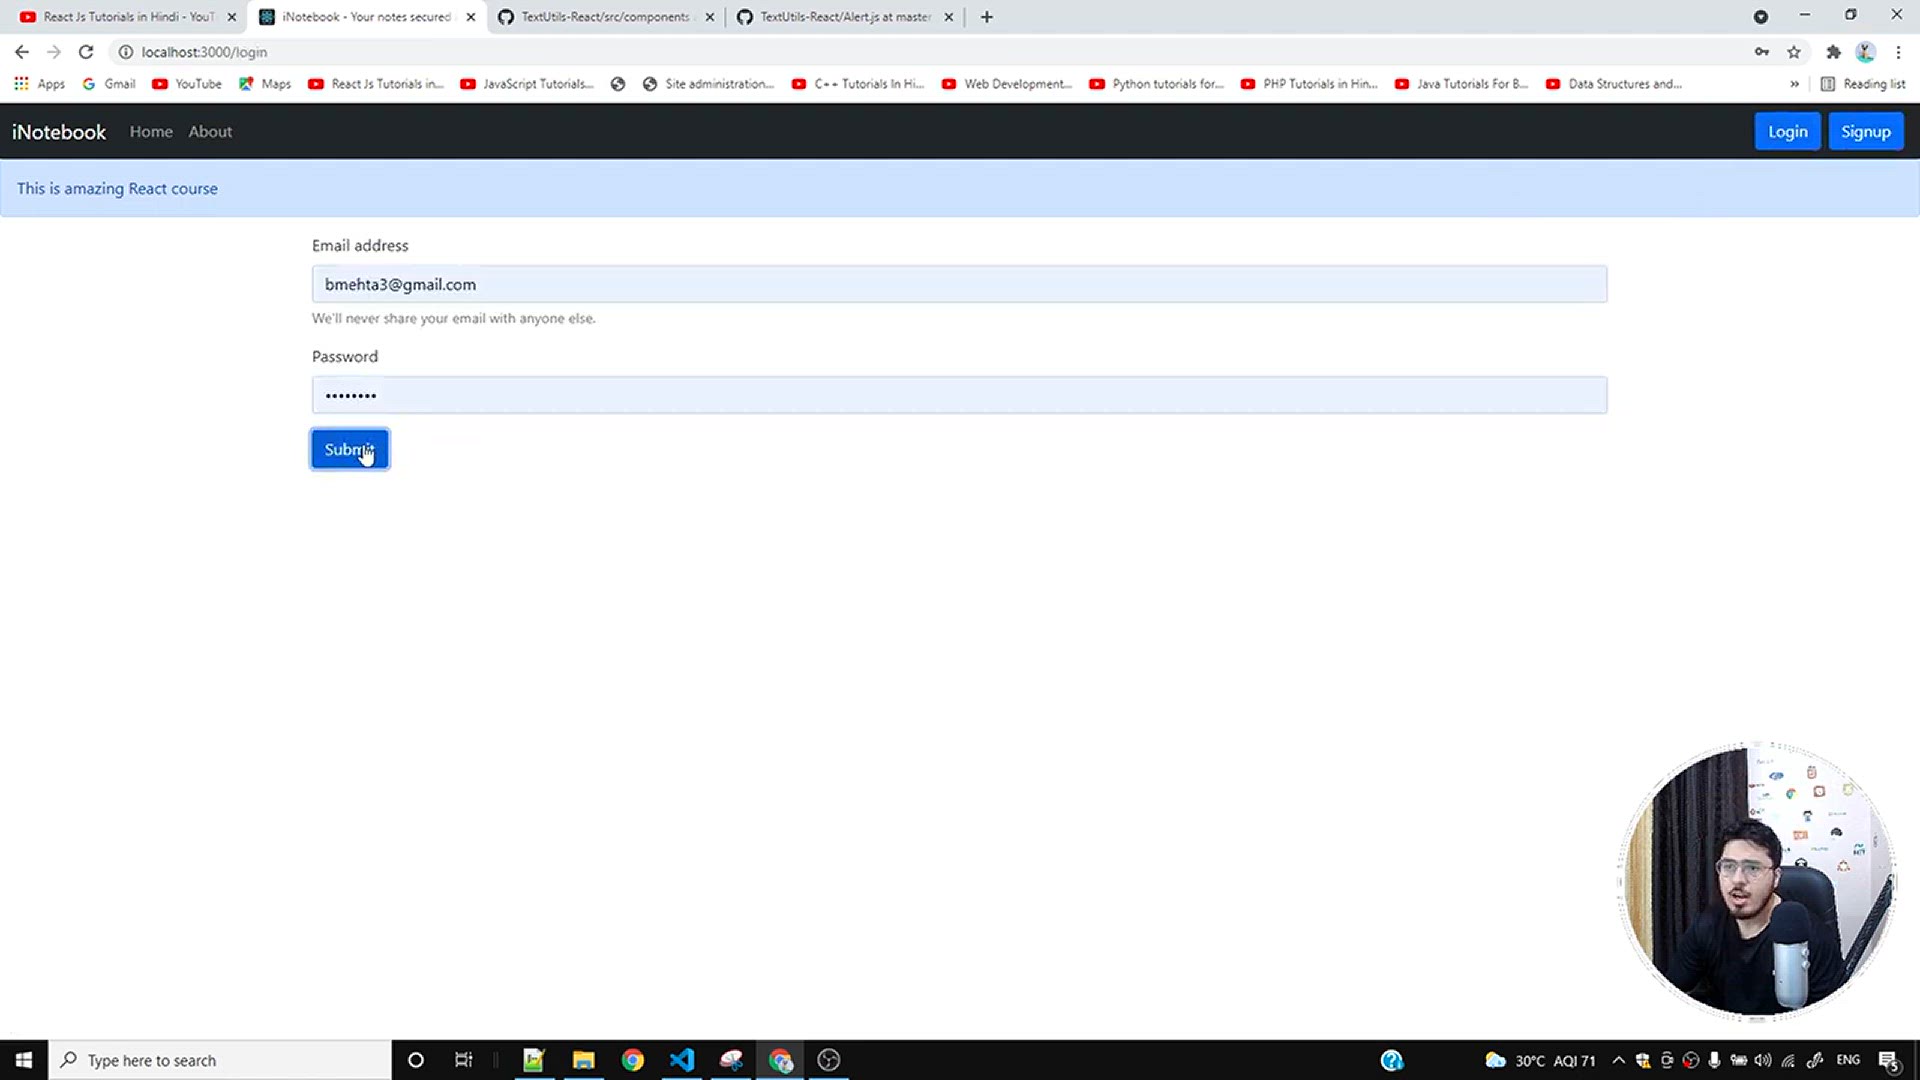Viewport: 1920px width, 1080px height.
Task: Show hidden system tray icons
Action: point(1618,1060)
